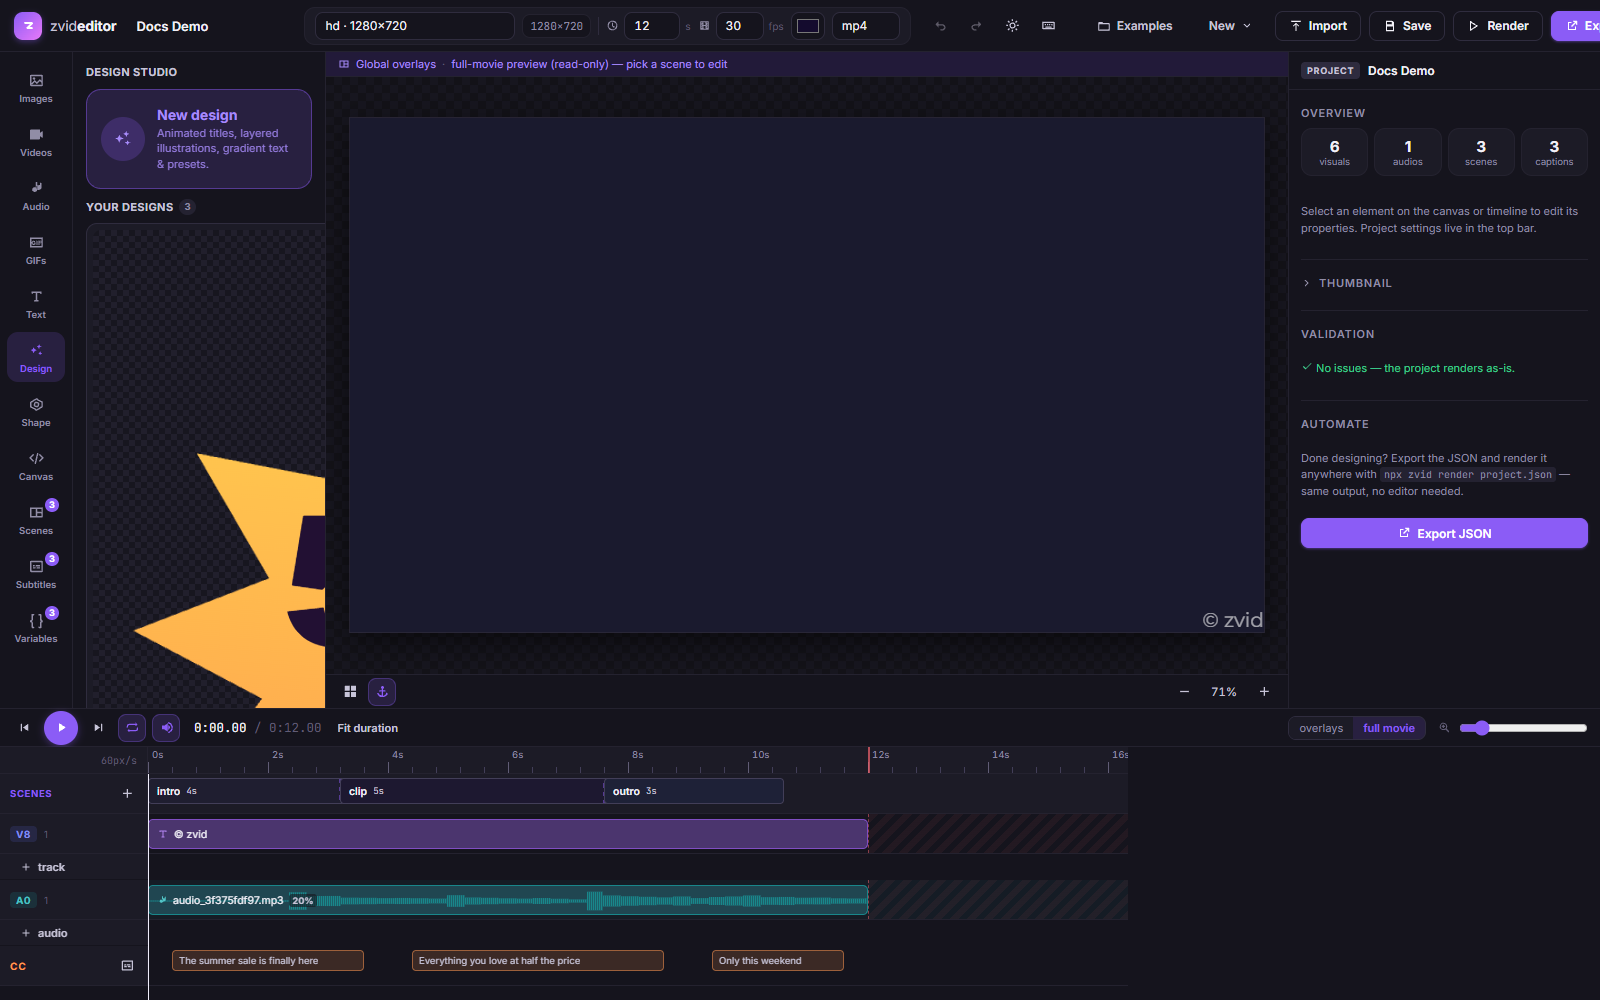Screen dimensions: 1600x1000
Task: Toggle light/dark theme sun icon
Action: pos(1013,26)
